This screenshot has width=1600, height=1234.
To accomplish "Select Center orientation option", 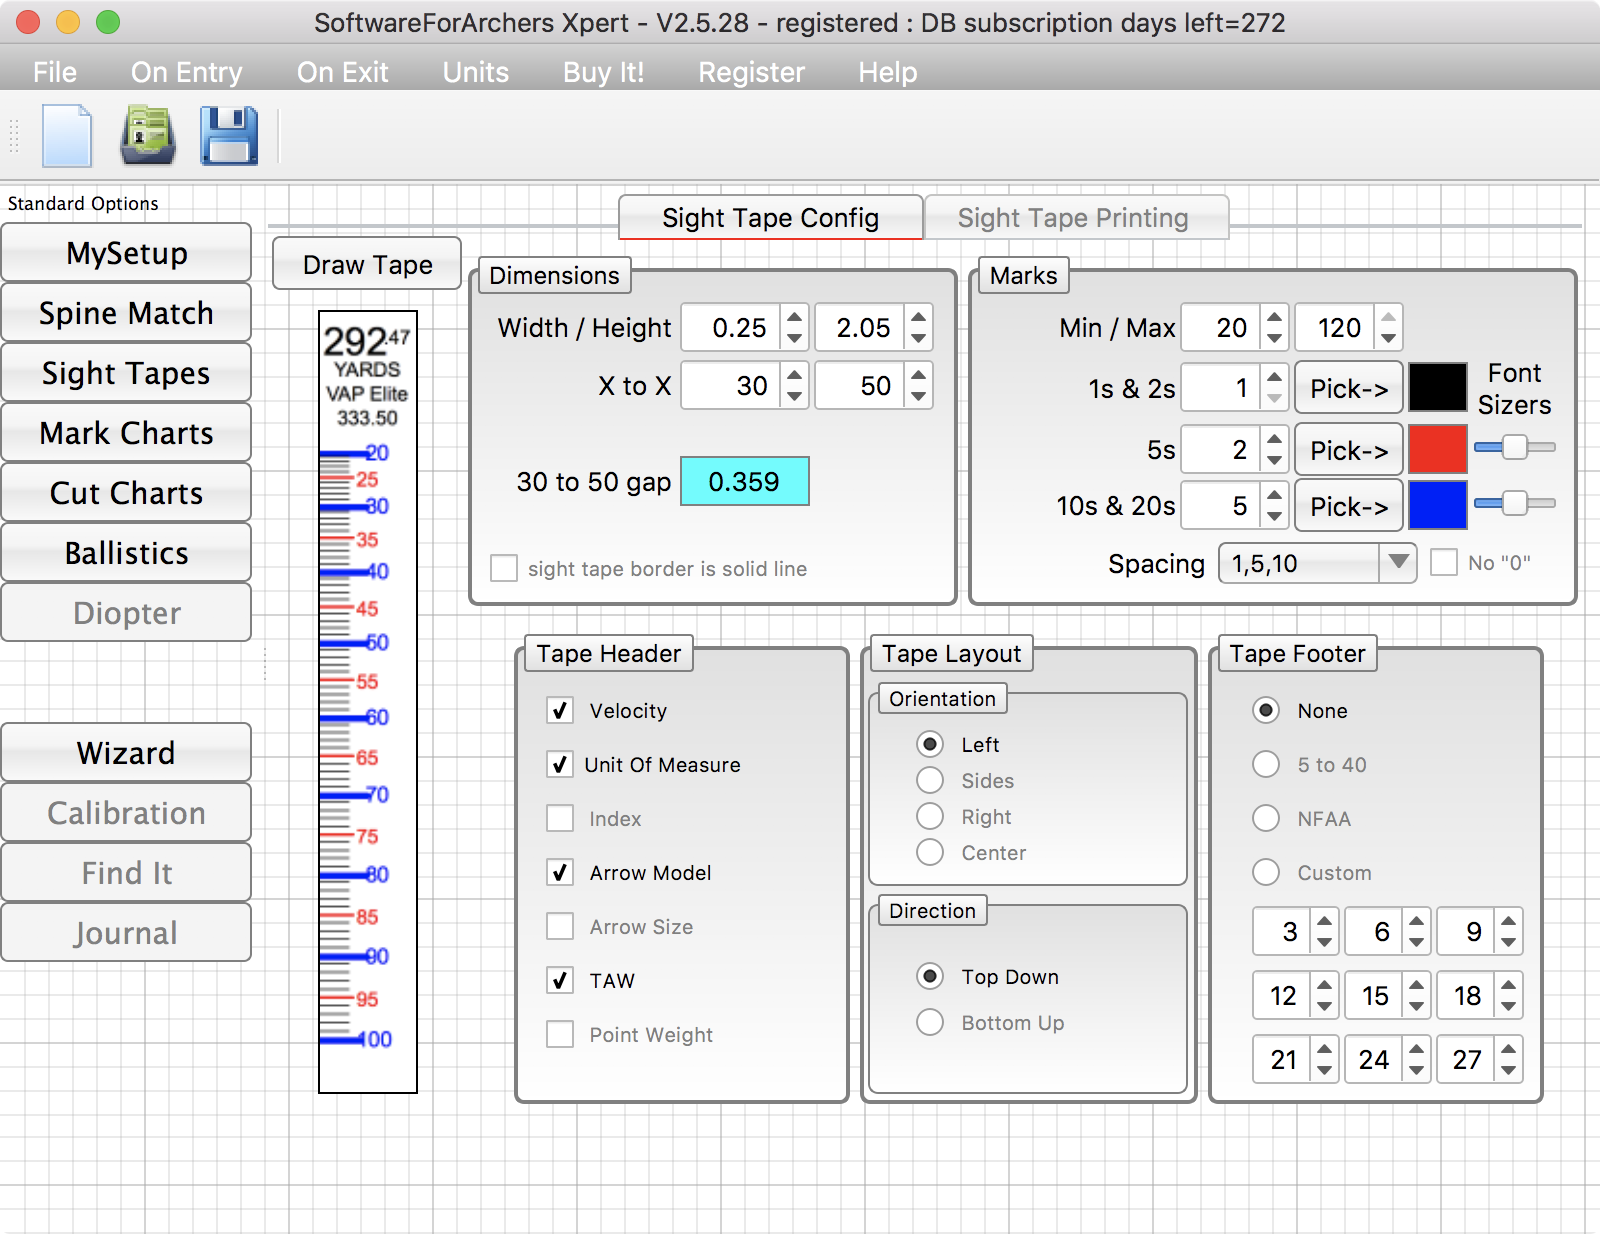I will click(930, 853).
